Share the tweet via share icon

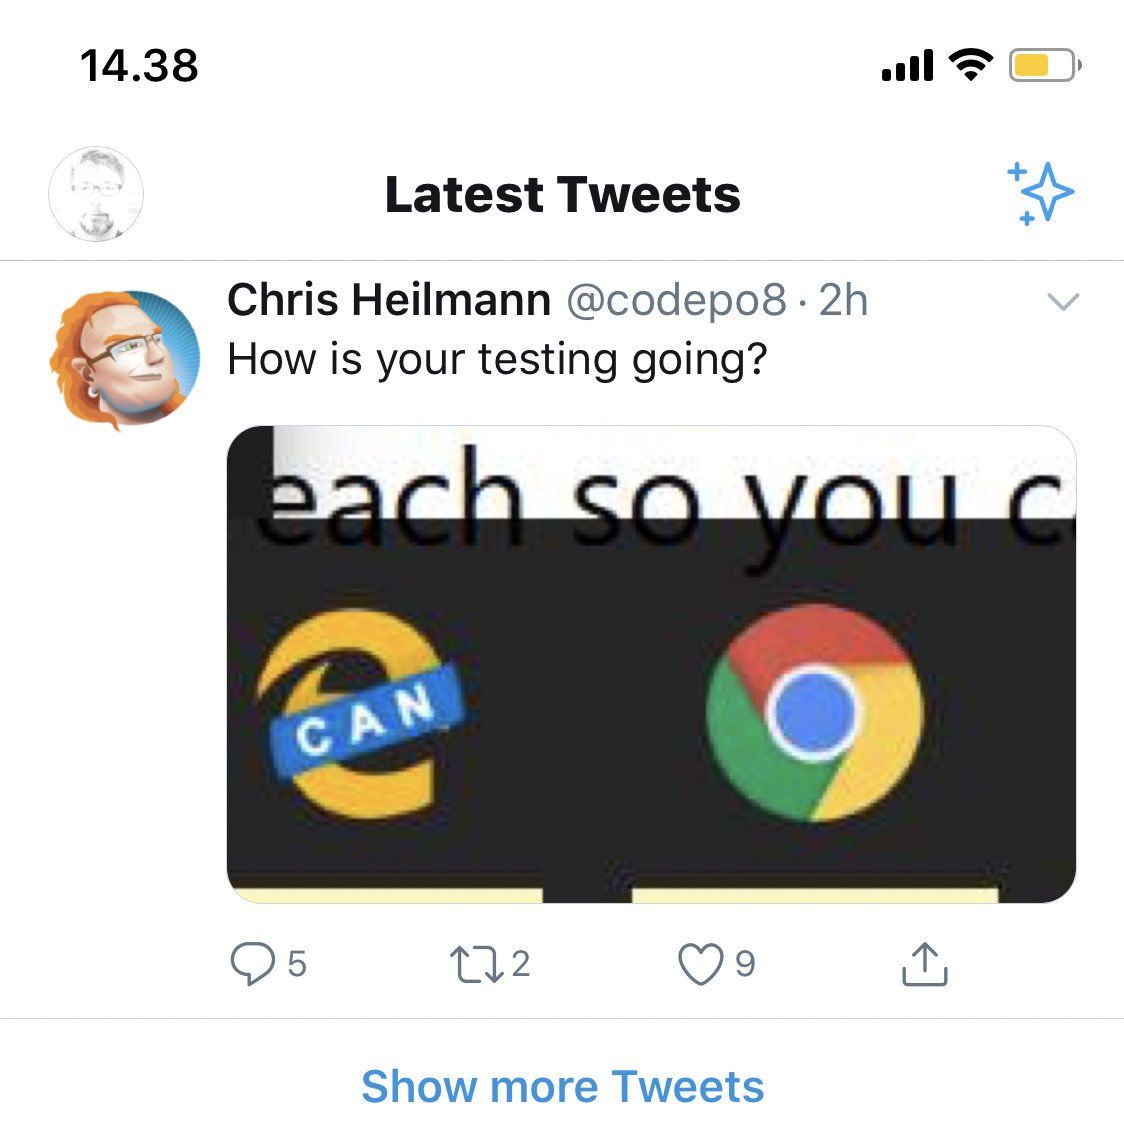click(x=925, y=964)
